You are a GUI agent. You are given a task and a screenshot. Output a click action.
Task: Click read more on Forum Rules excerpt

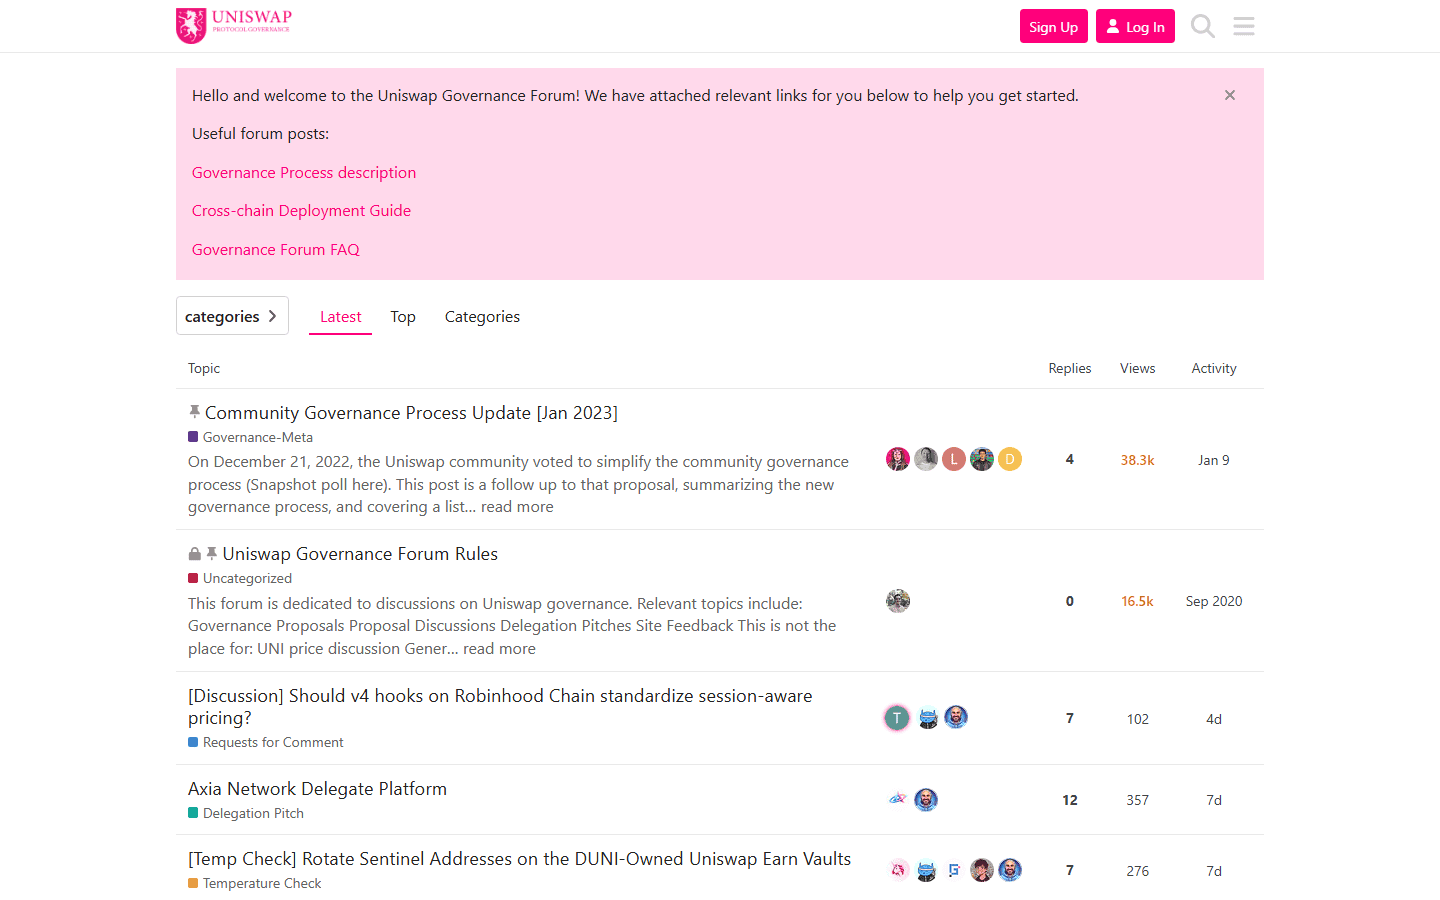499,649
